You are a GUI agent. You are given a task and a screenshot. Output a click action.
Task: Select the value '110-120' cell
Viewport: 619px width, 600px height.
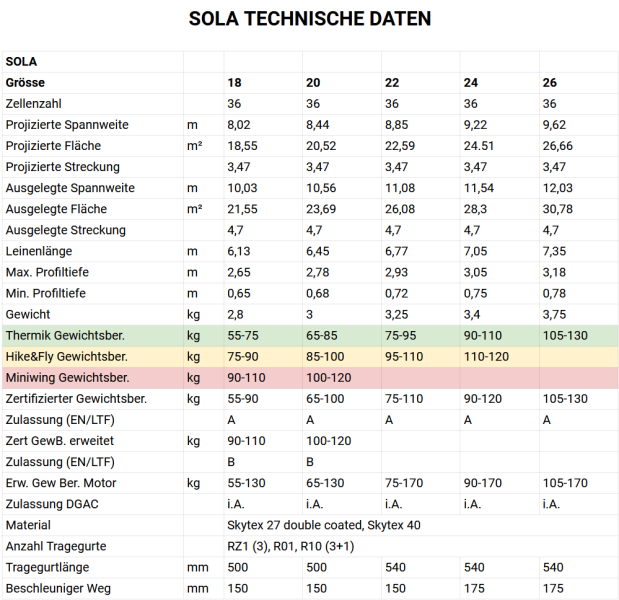click(x=486, y=356)
